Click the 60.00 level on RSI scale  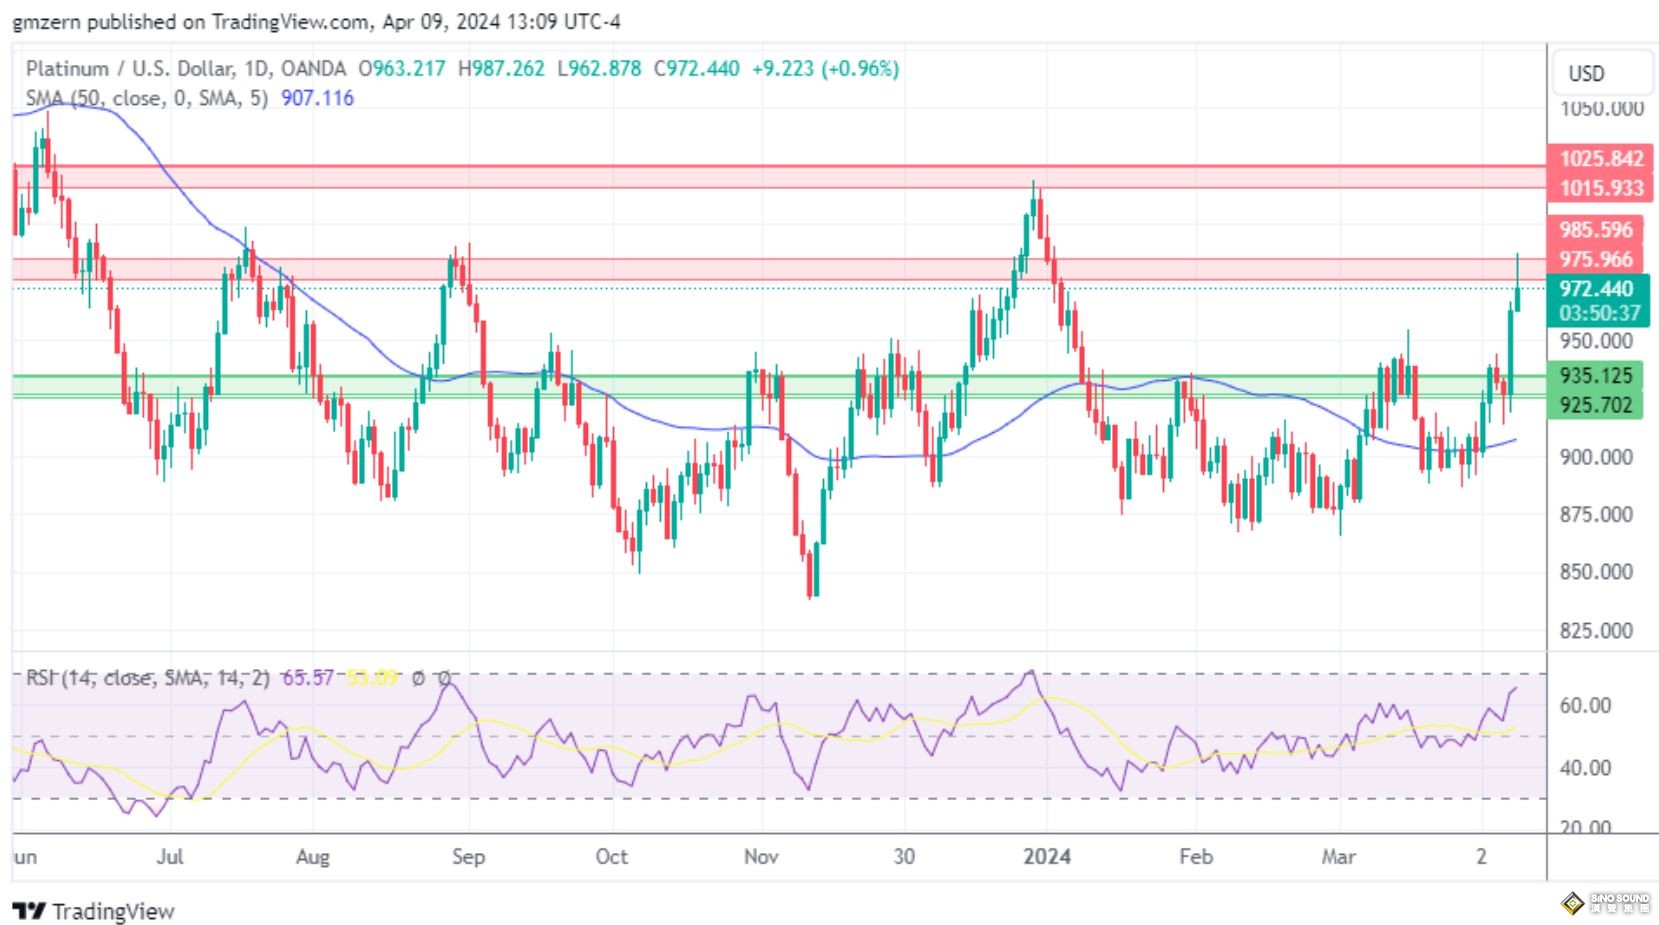tap(1585, 706)
